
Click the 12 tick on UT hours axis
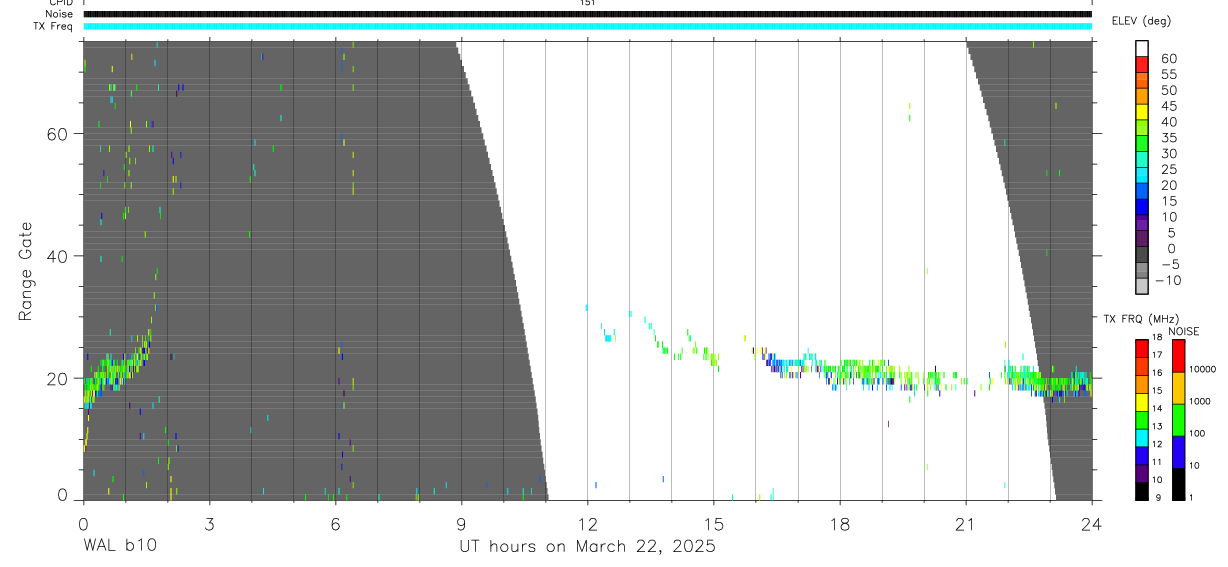(x=587, y=522)
